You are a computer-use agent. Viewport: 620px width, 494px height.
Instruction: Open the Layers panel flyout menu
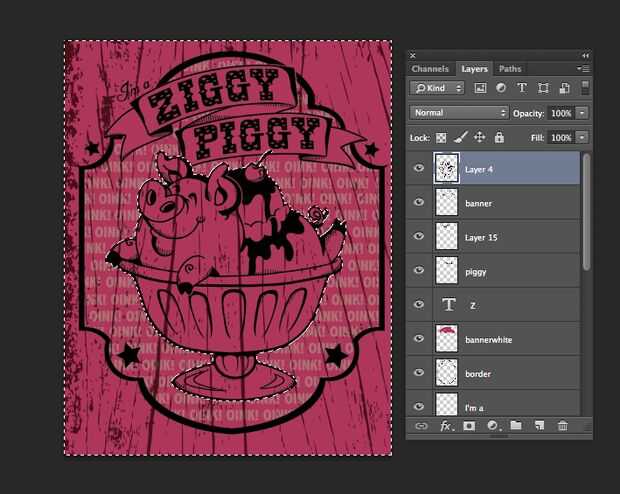coord(583,69)
